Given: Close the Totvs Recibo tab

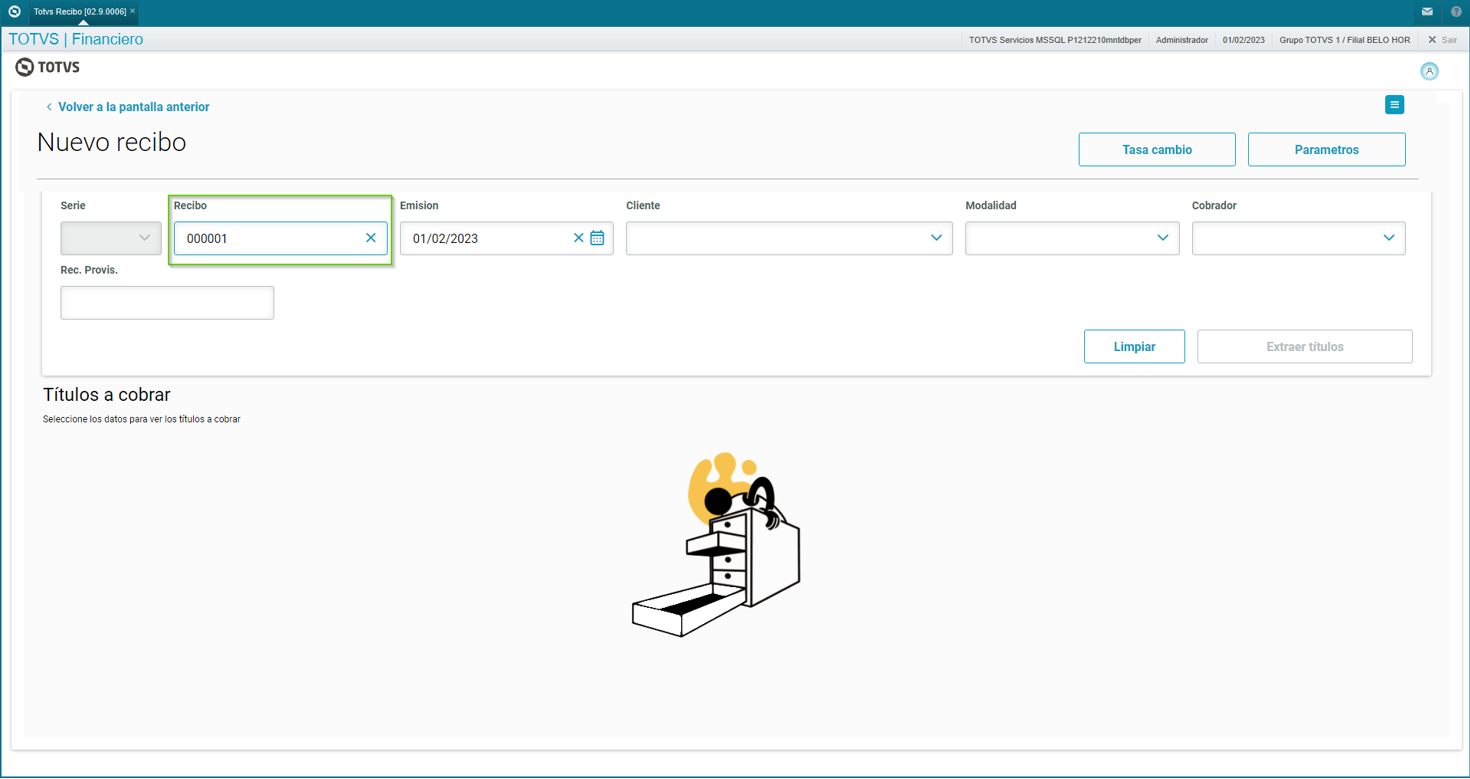Looking at the screenshot, I should (133, 11).
